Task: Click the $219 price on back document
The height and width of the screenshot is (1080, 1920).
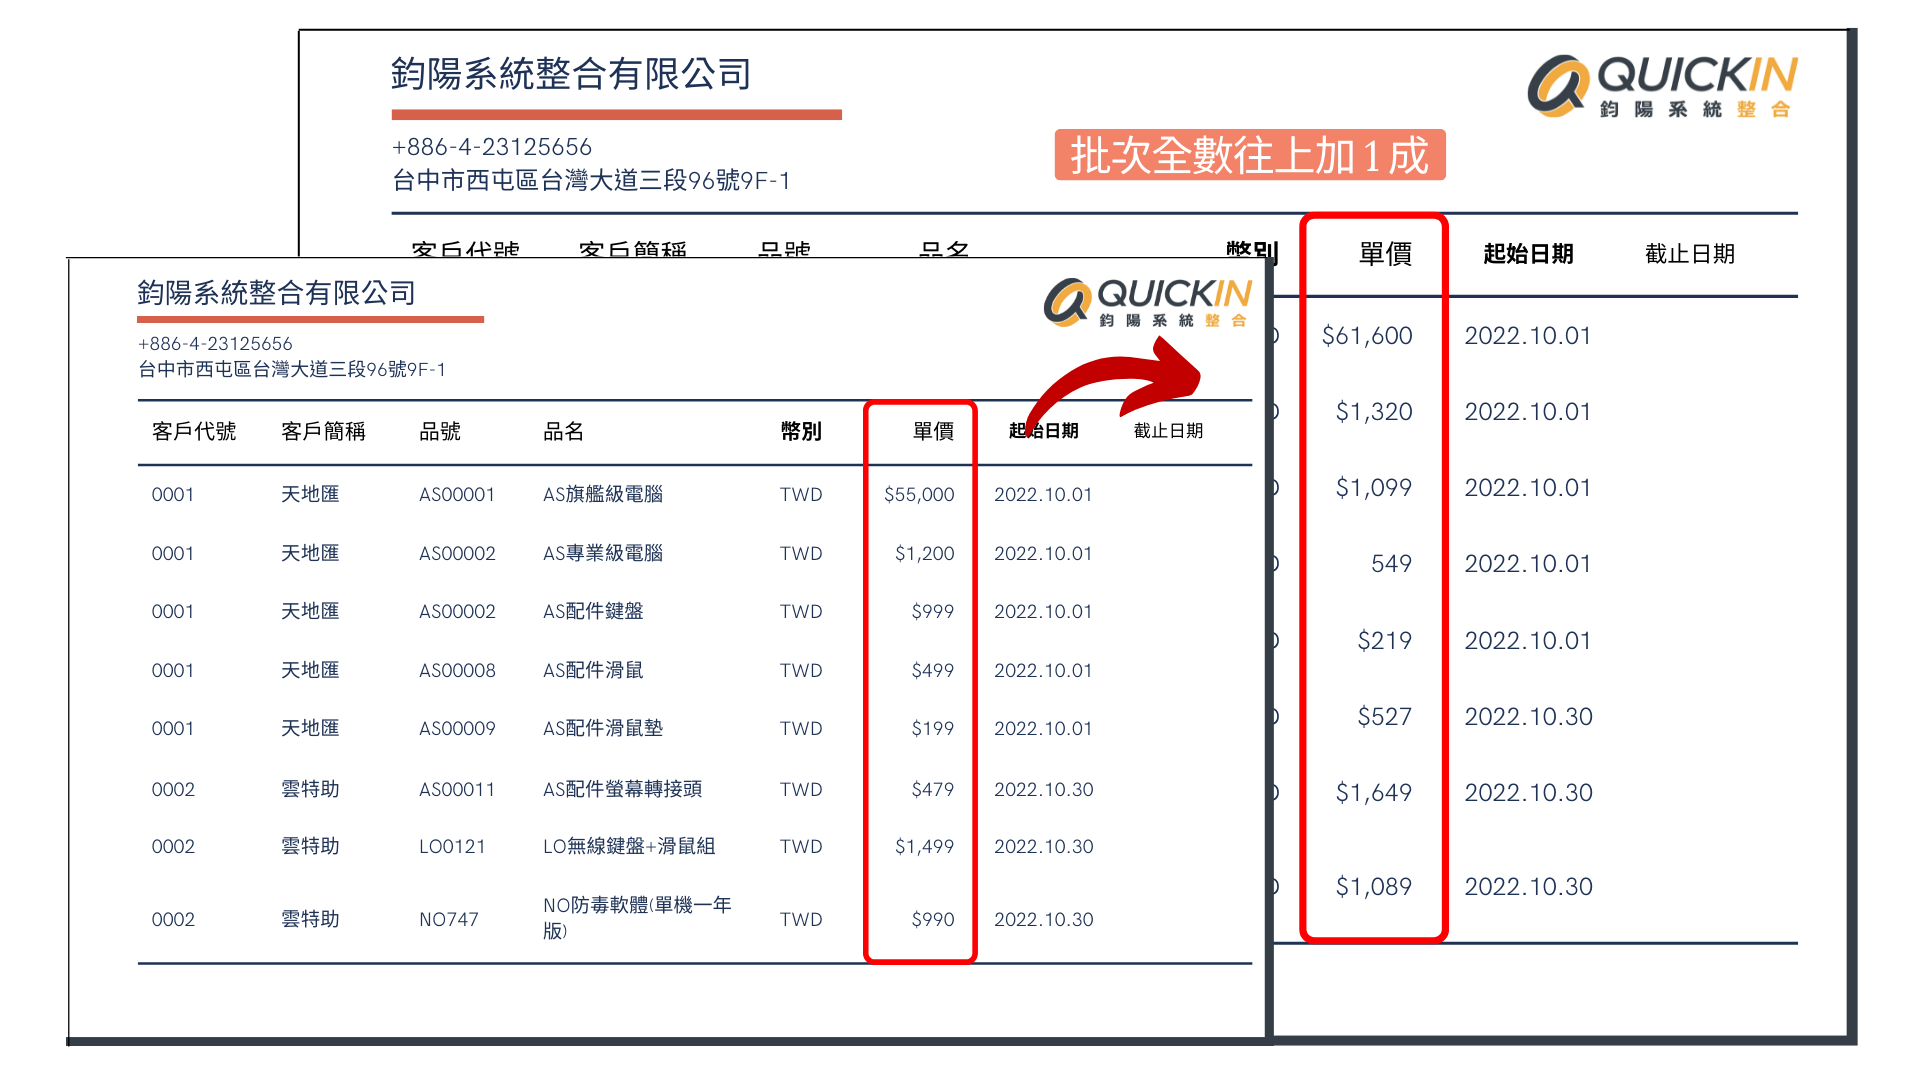Action: [1384, 640]
